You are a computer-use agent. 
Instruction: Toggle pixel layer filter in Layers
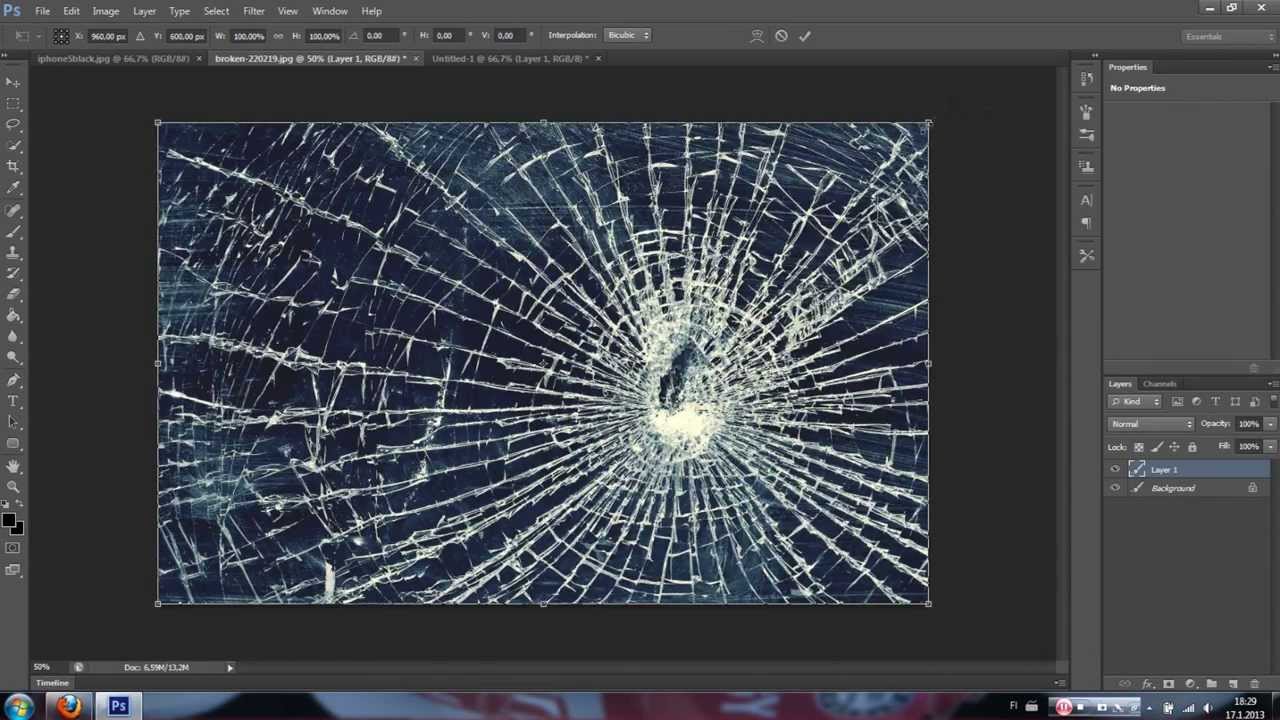[x=1177, y=402]
